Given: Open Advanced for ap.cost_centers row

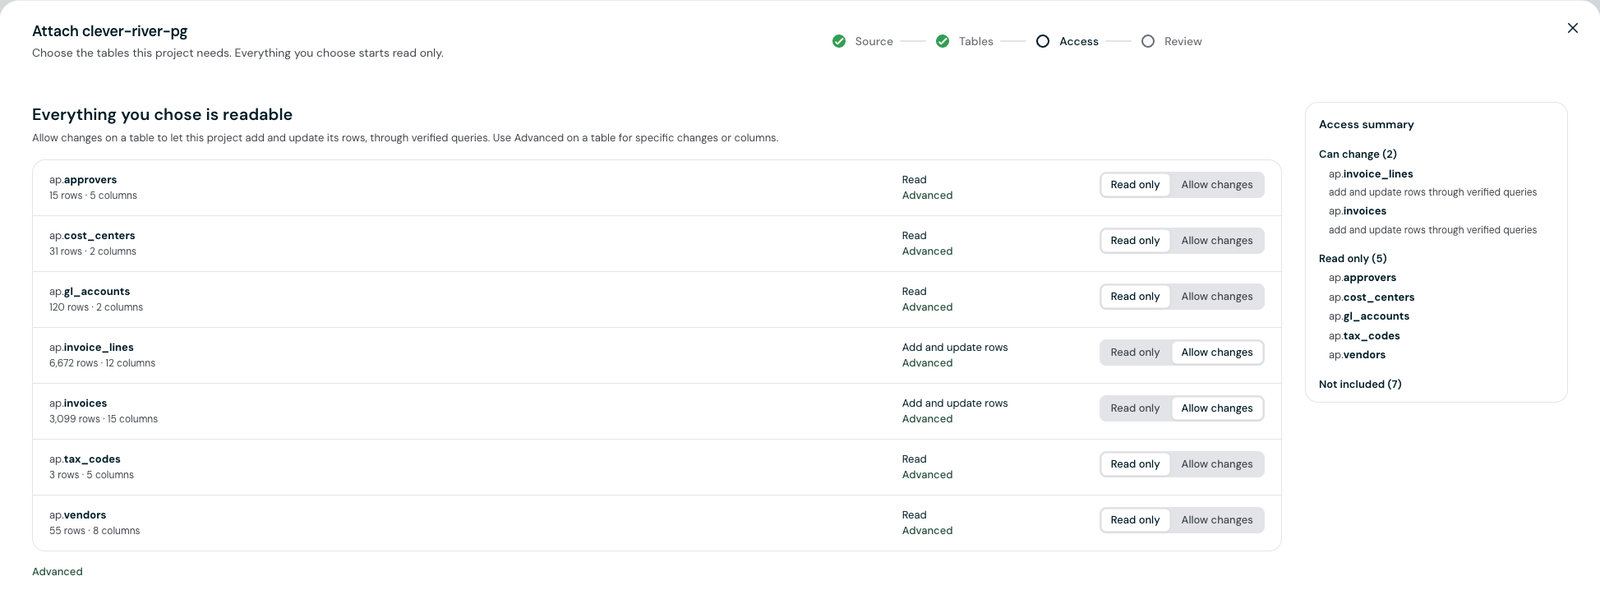Looking at the screenshot, I should [x=927, y=252].
